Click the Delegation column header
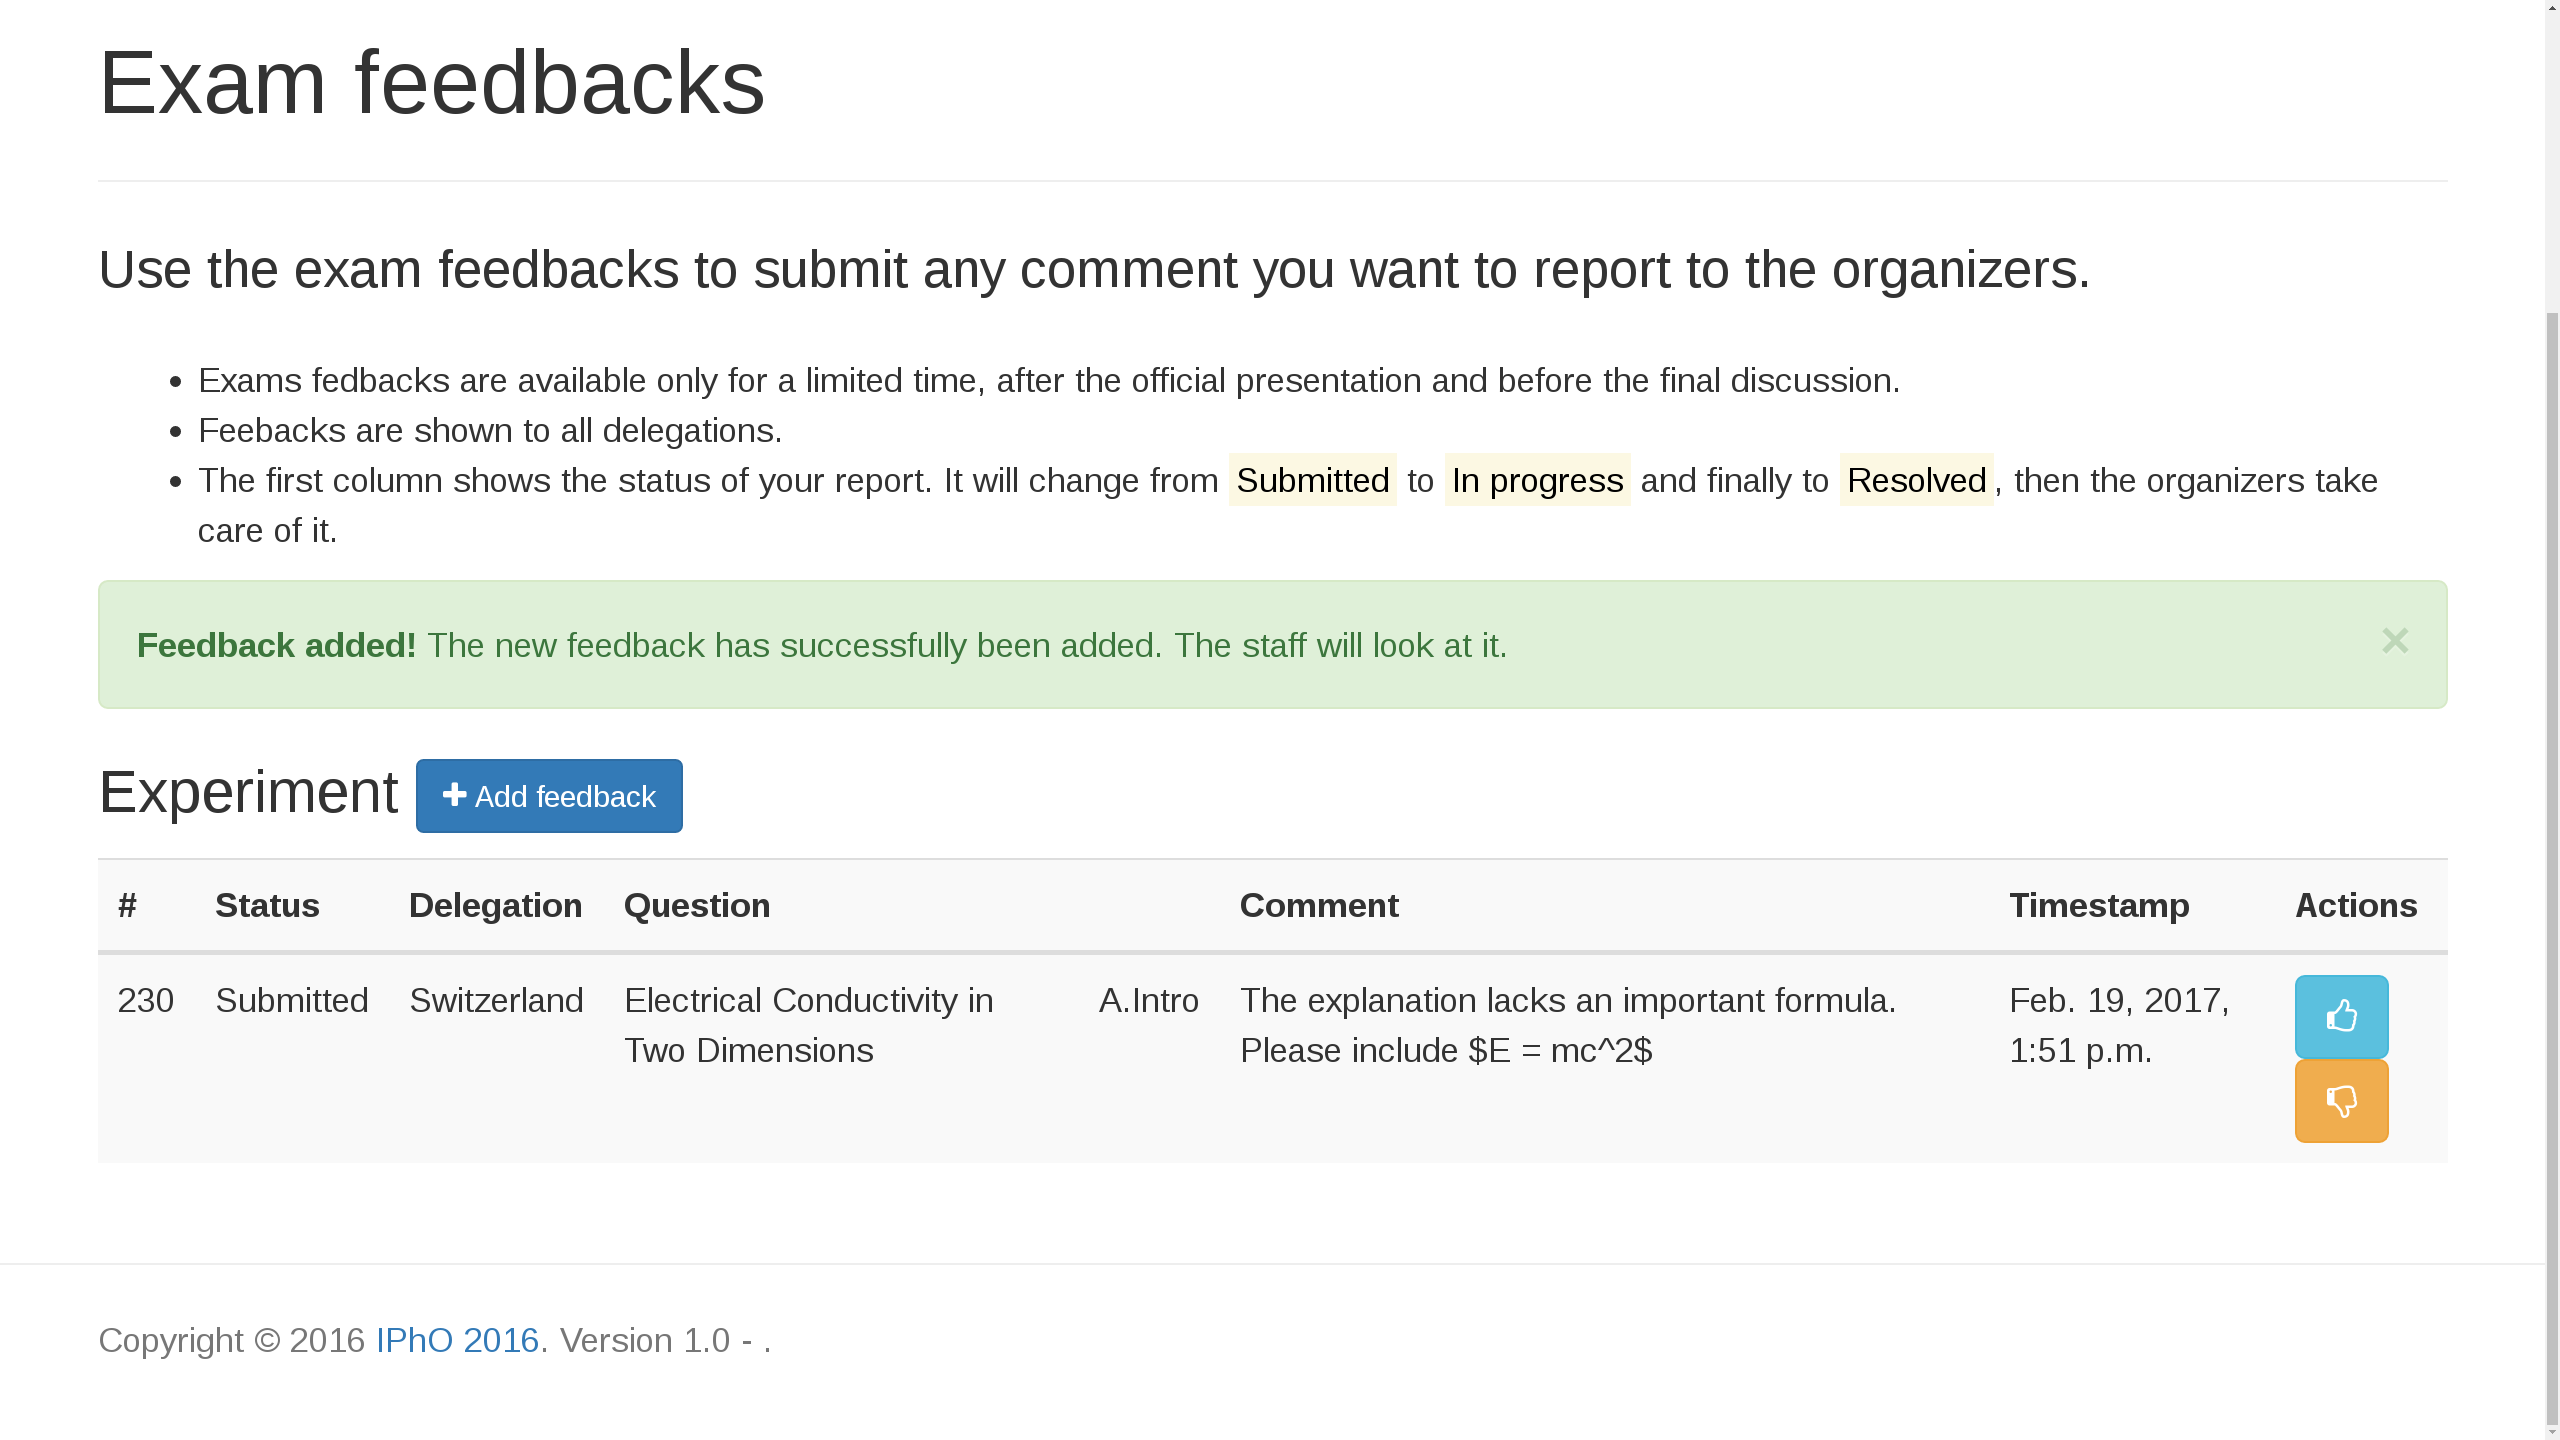The height and width of the screenshot is (1440, 2560). click(495, 905)
